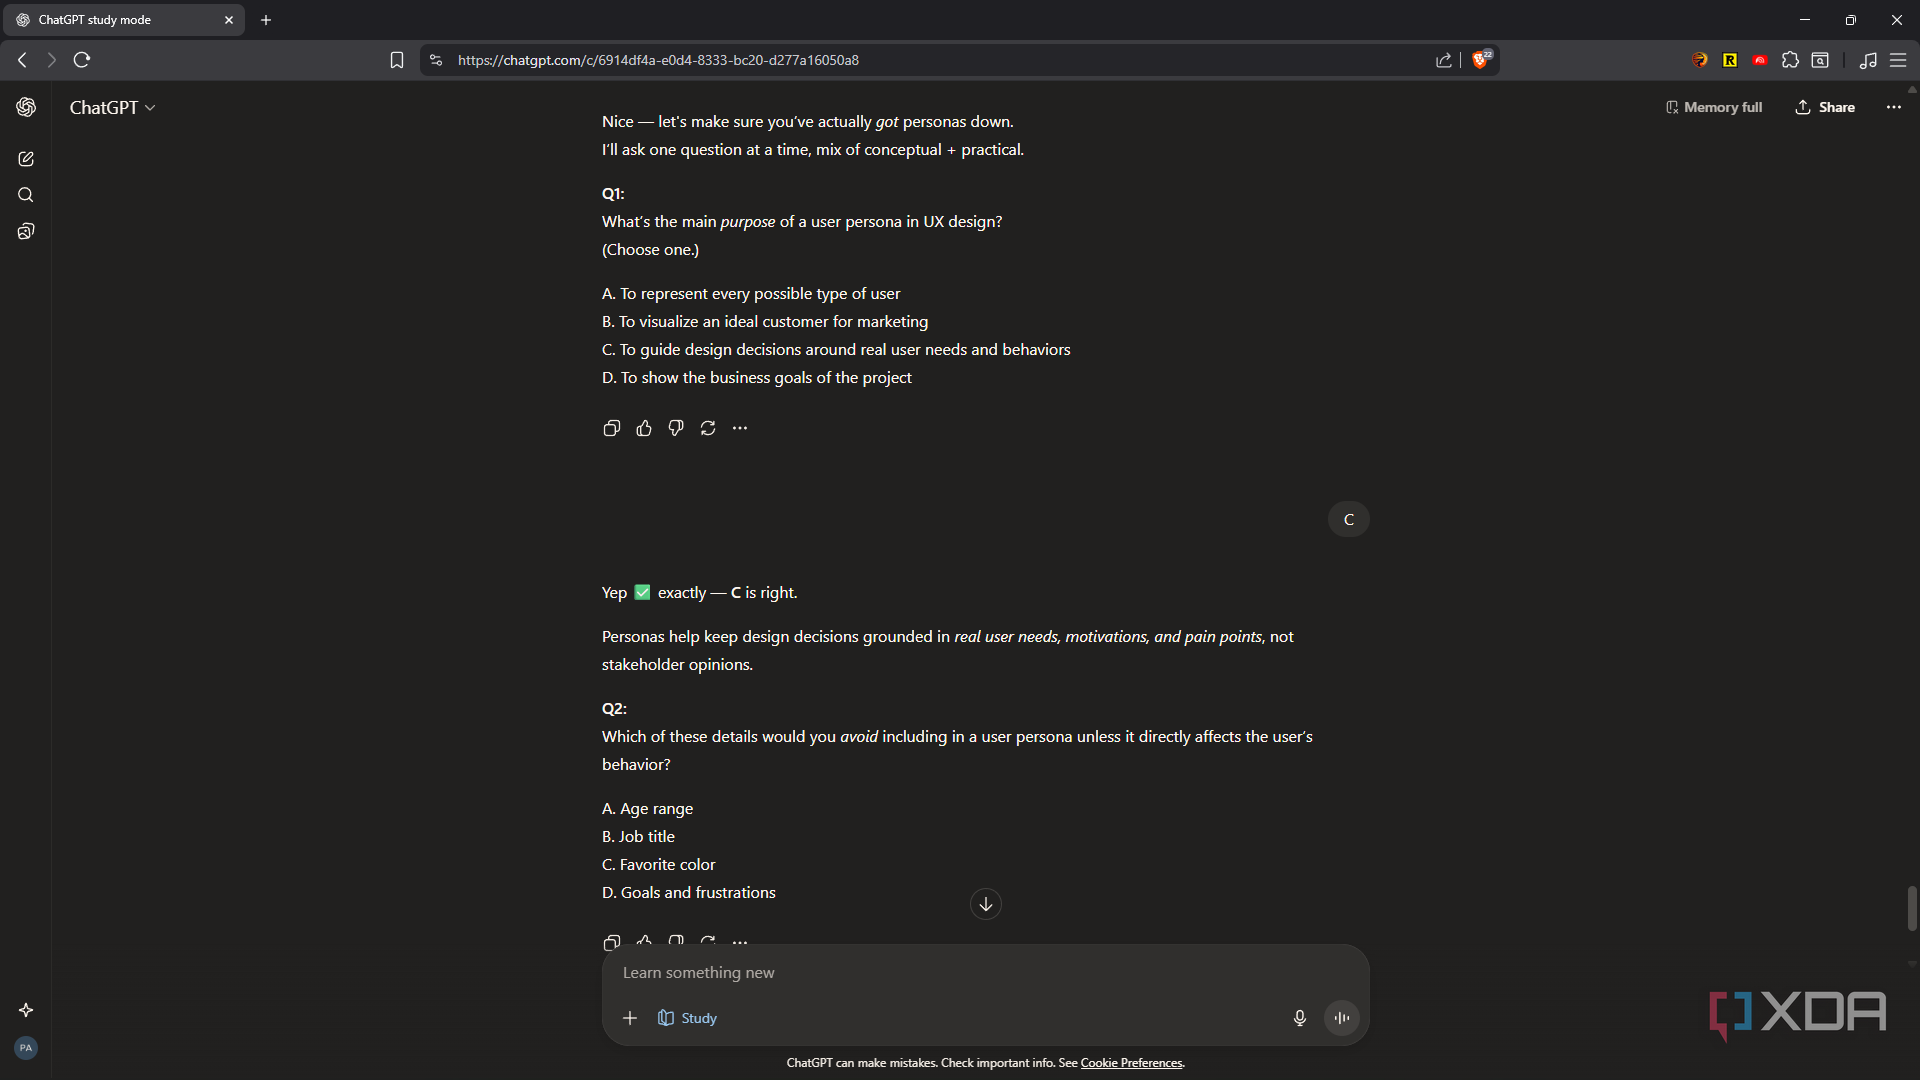The image size is (1920, 1080).
Task: Open conversation options three-dot menu
Action: (x=1893, y=107)
